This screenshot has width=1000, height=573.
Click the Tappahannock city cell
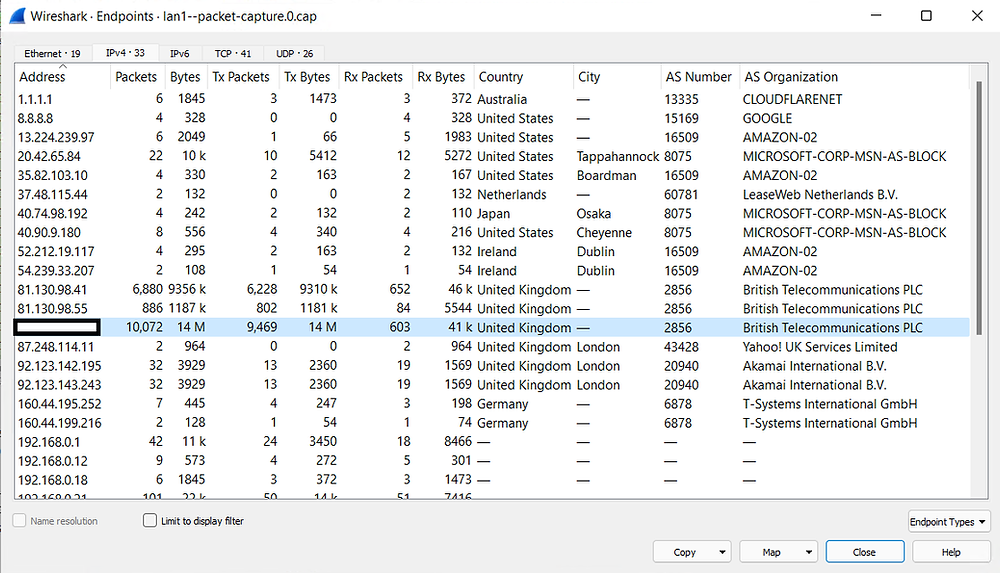pos(617,157)
